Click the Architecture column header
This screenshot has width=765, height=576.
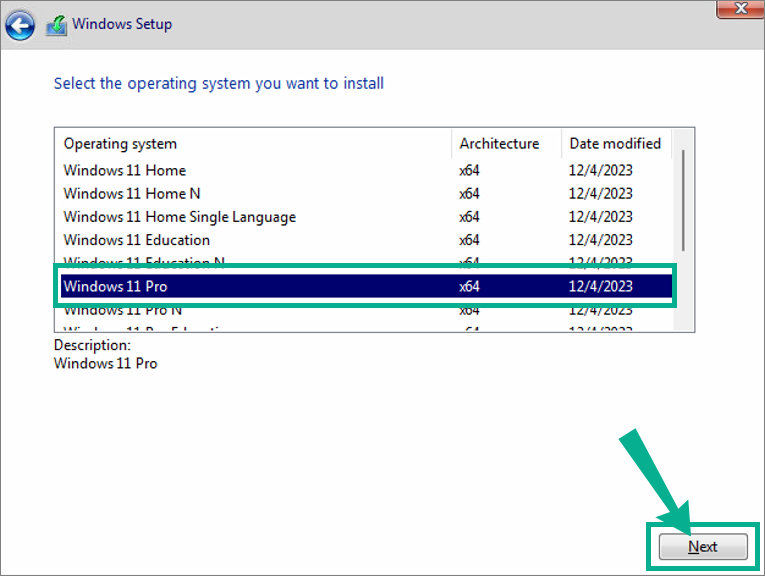(x=506, y=144)
